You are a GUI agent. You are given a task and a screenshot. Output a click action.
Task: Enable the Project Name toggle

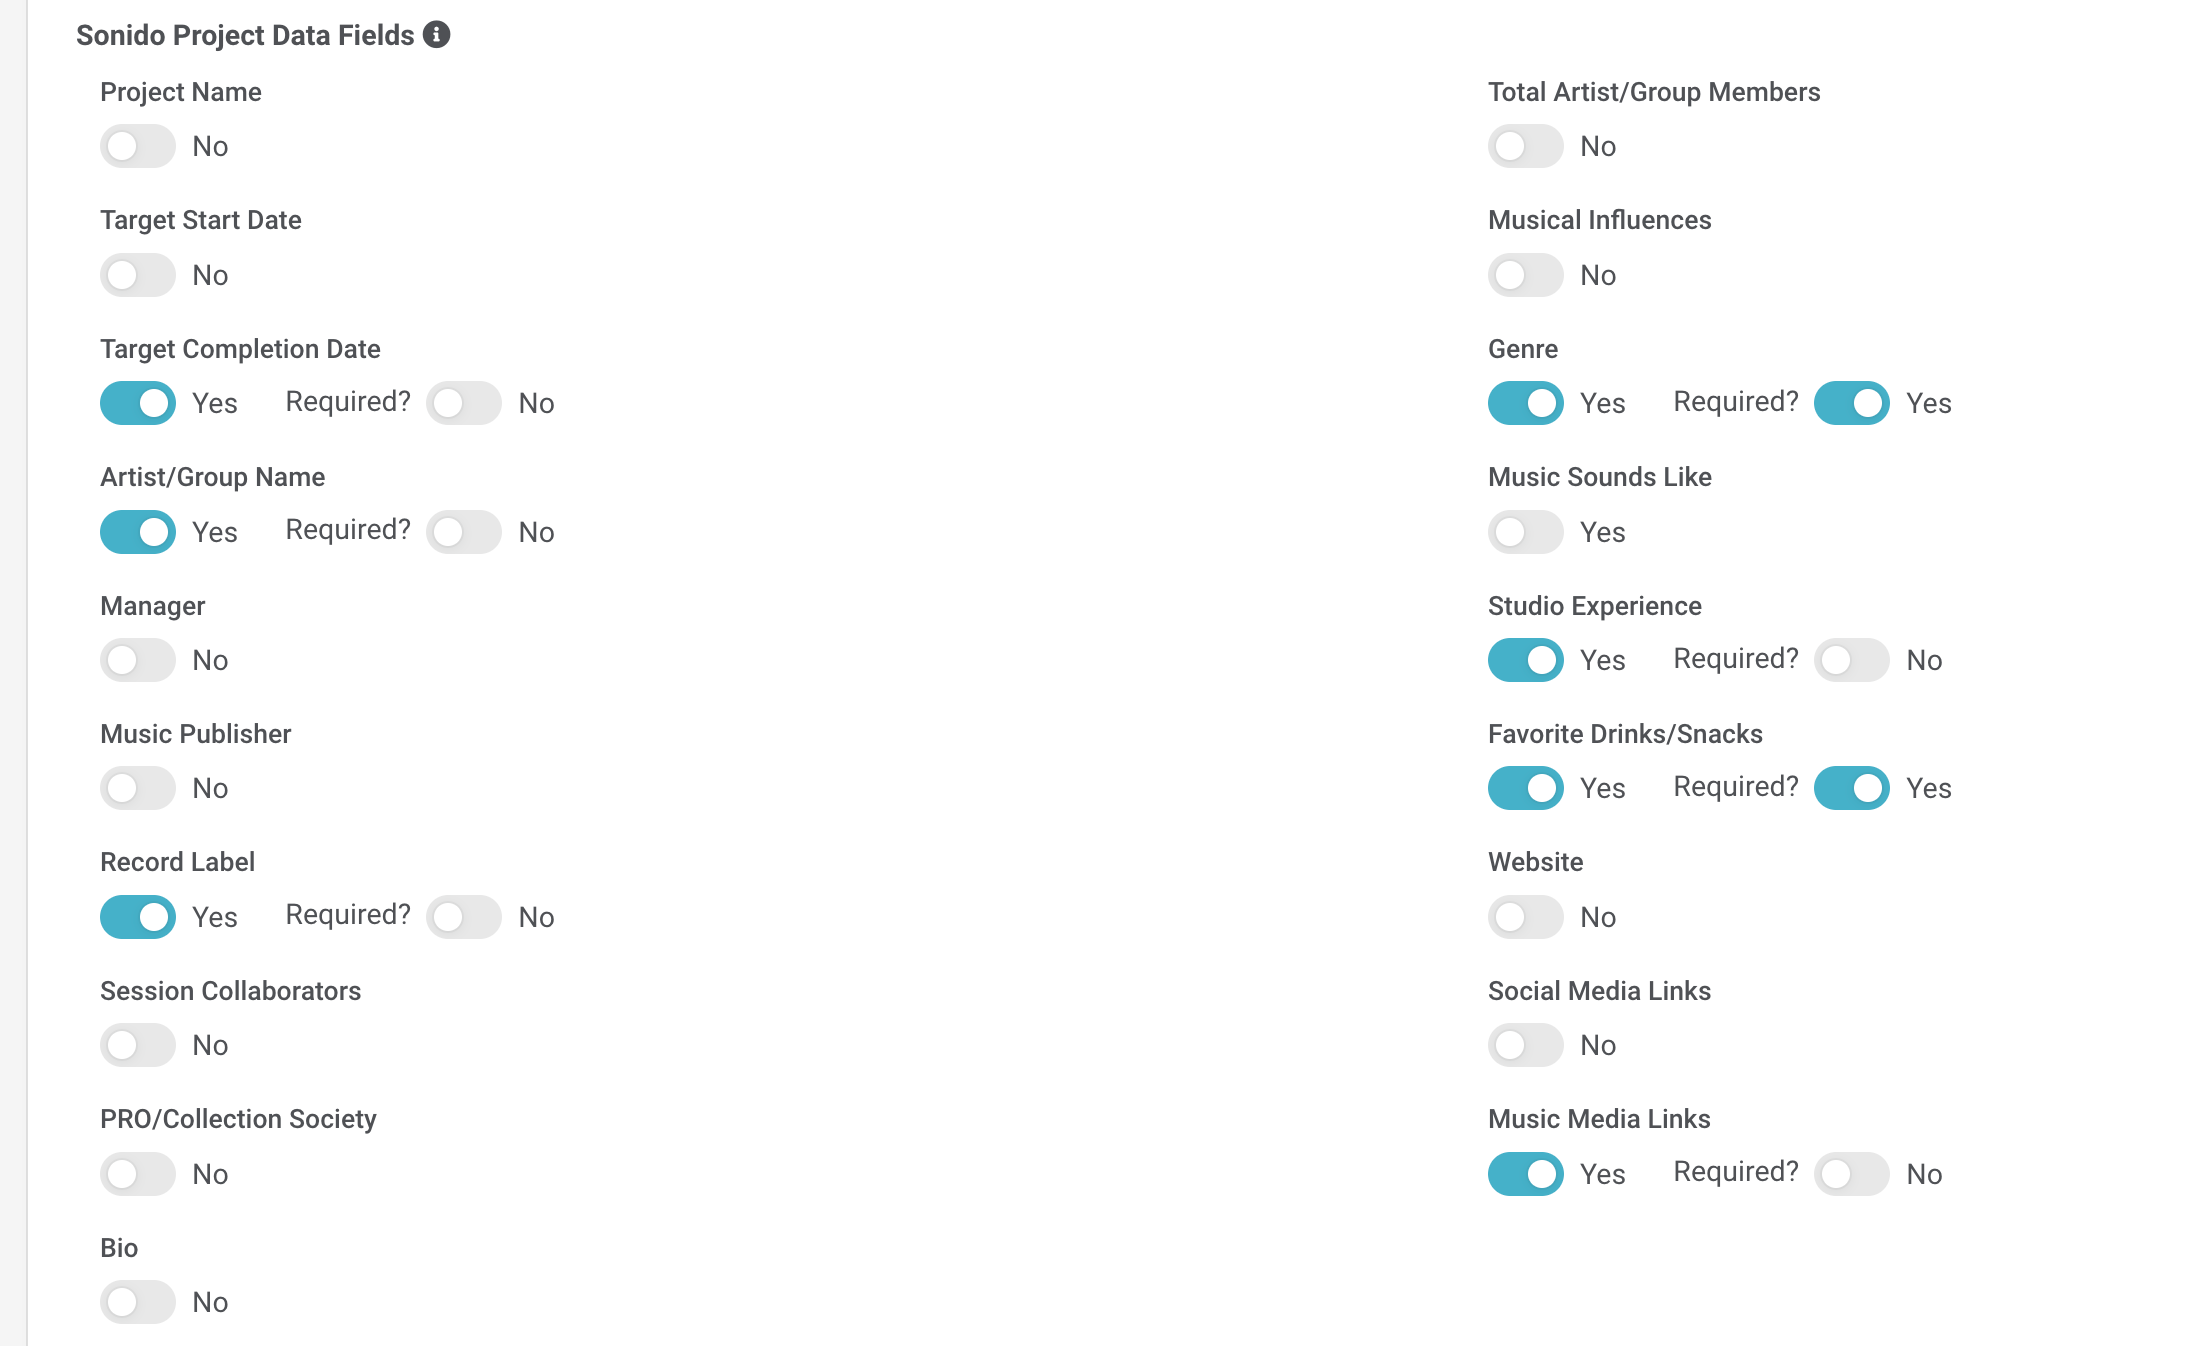(138, 147)
